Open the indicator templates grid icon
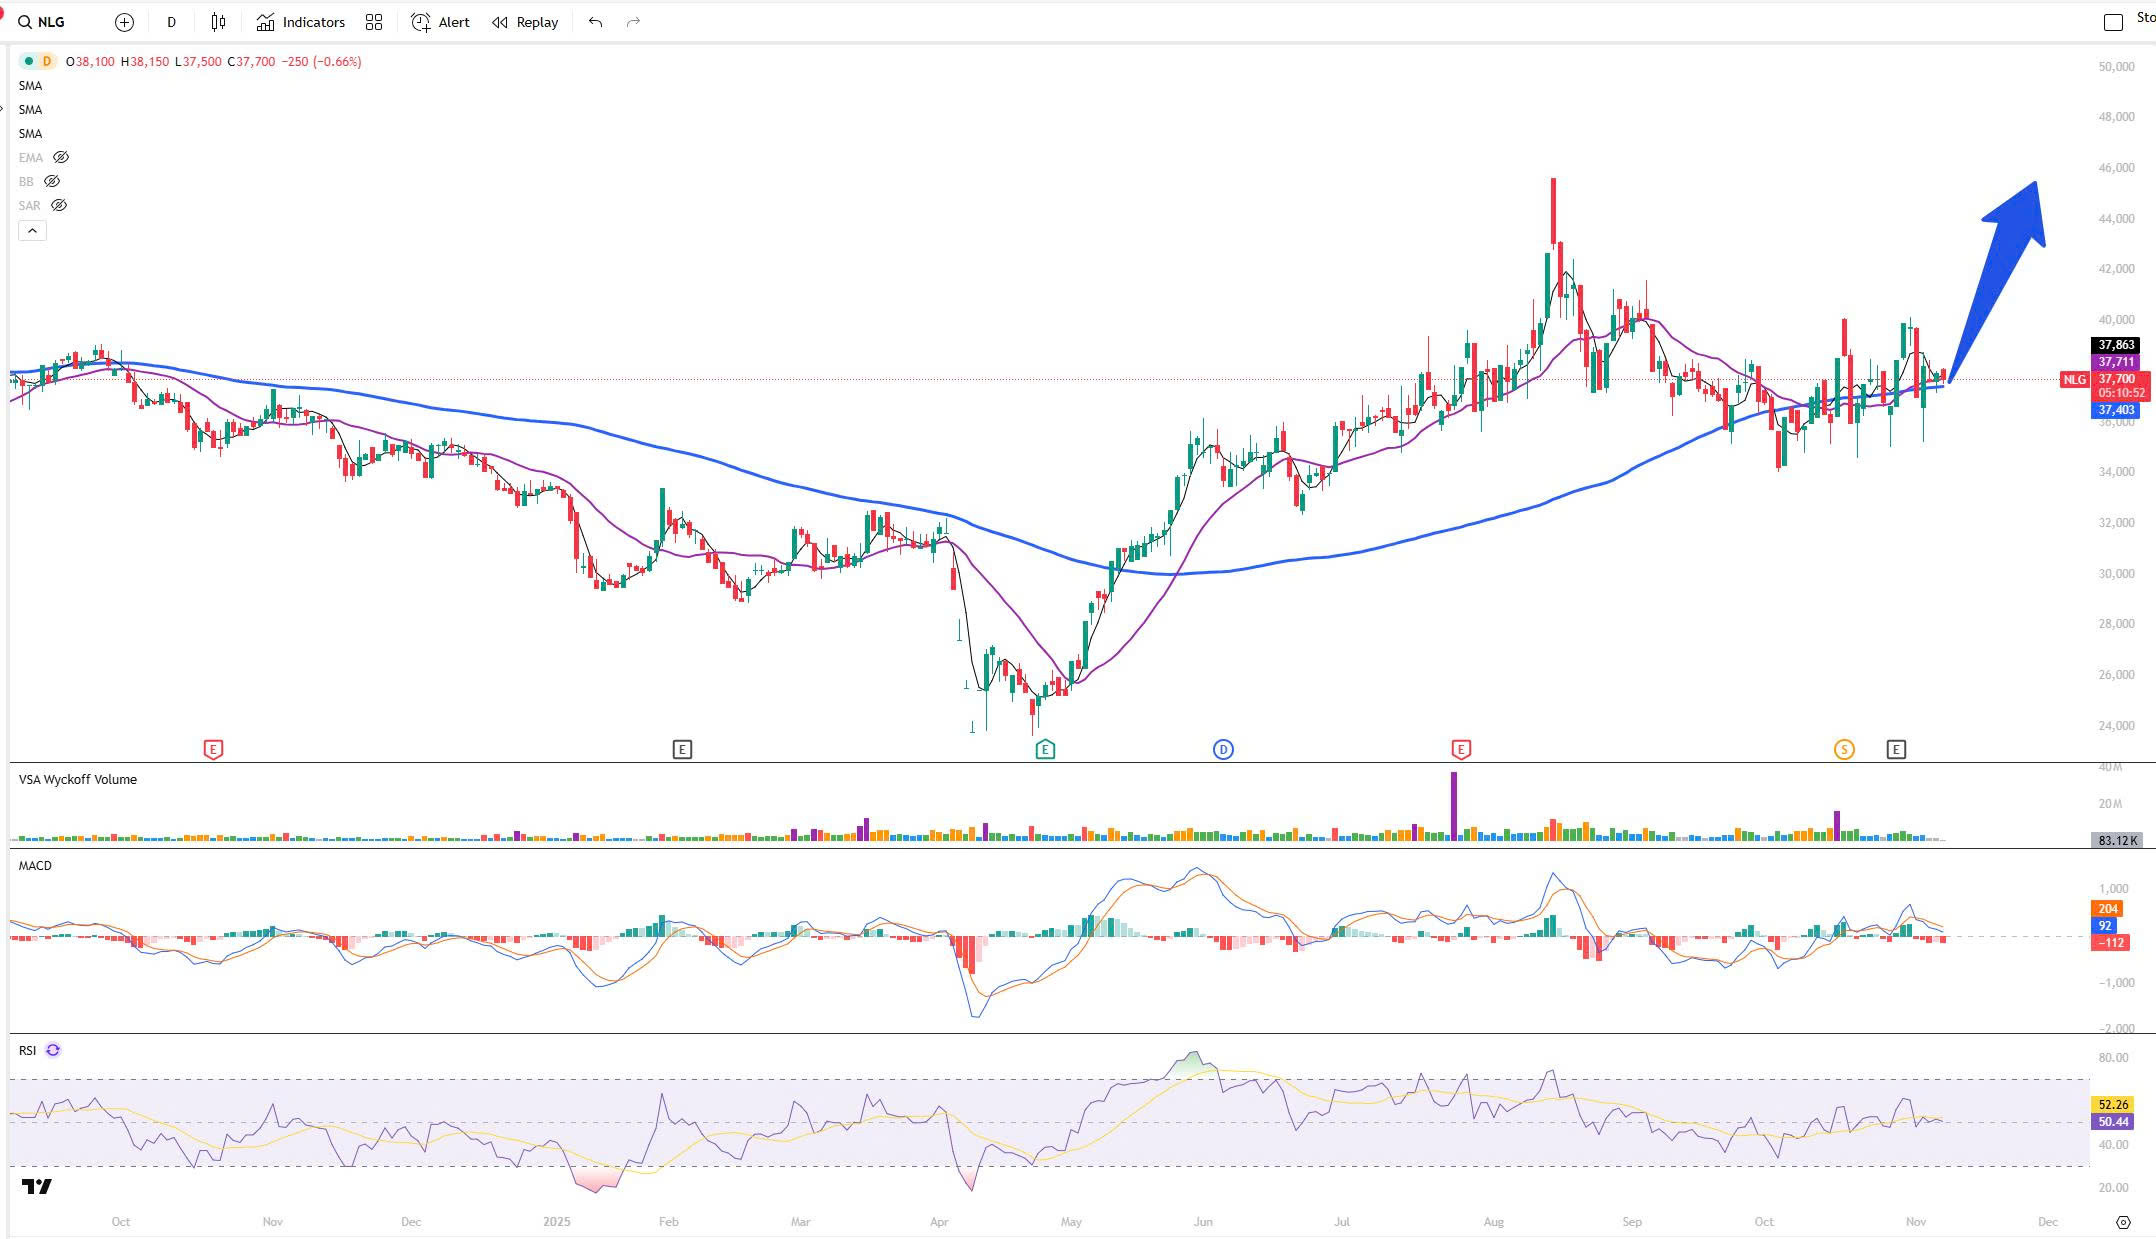This screenshot has width=2156, height=1239. click(x=374, y=22)
